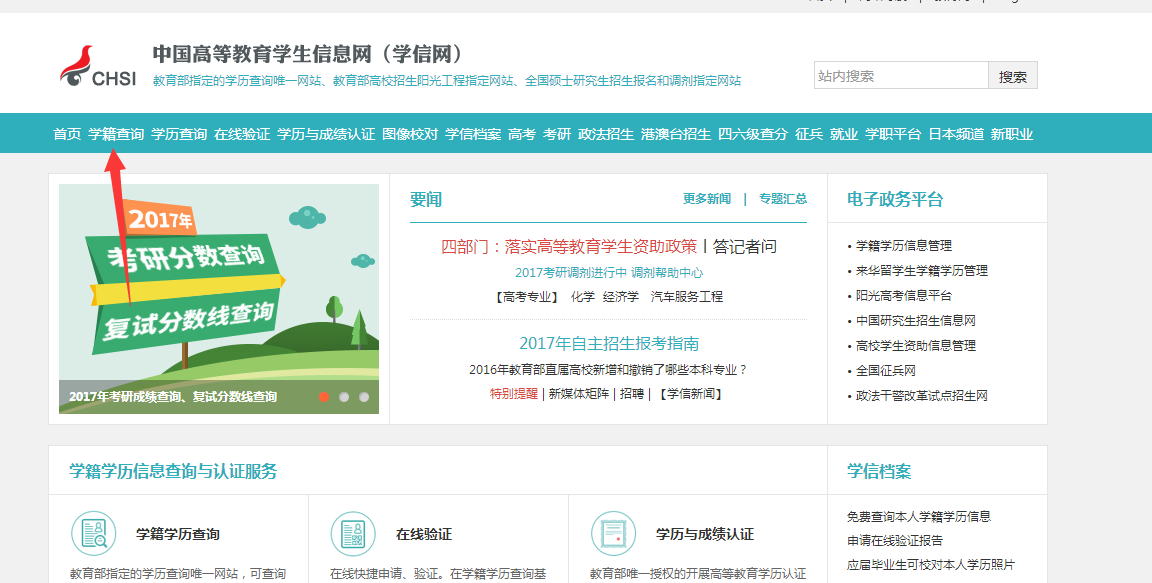Open 申请在线验证报告 link

point(895,540)
